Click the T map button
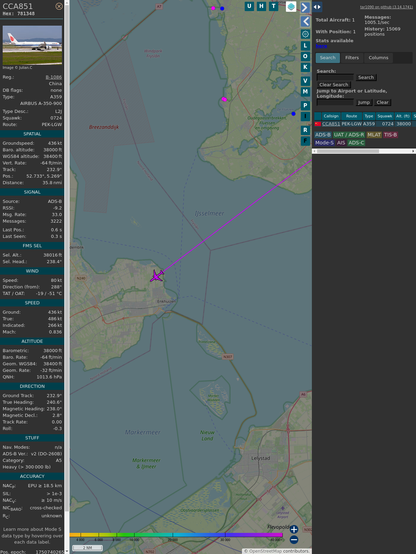The width and height of the screenshot is (416, 554). coord(273,6)
